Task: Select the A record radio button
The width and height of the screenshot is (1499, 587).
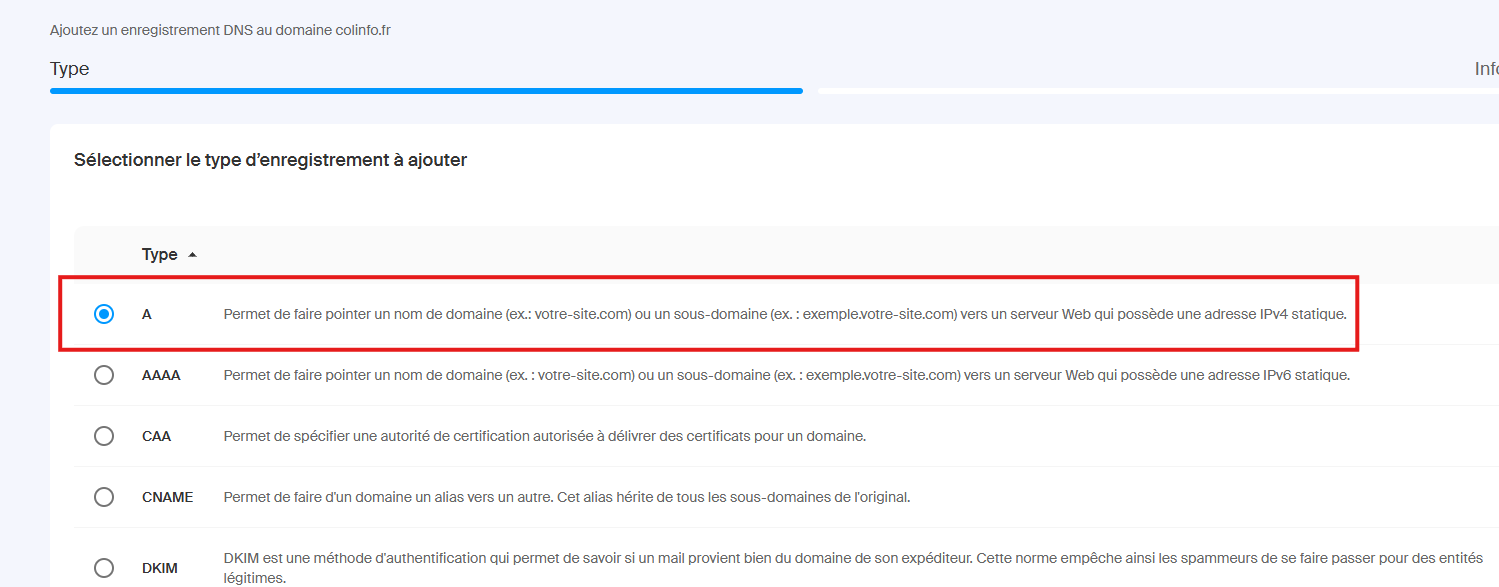Action: pyautogui.click(x=104, y=314)
